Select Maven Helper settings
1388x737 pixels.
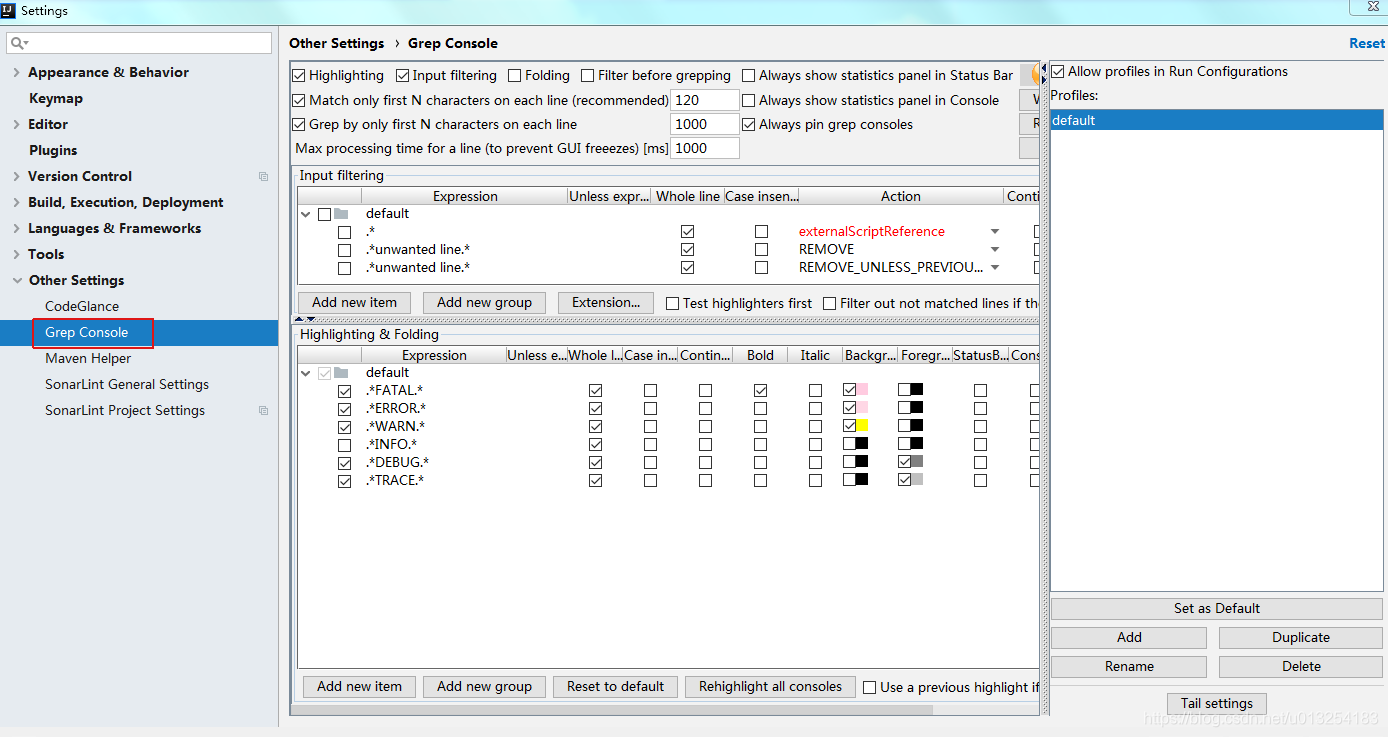[x=88, y=358]
